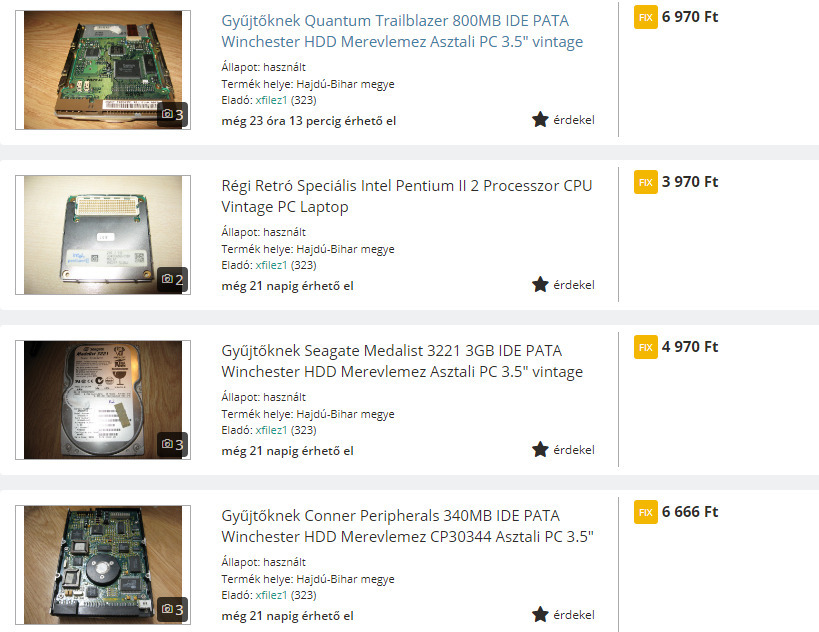Click FIX badge beside 6 666 Ft price

646,512
